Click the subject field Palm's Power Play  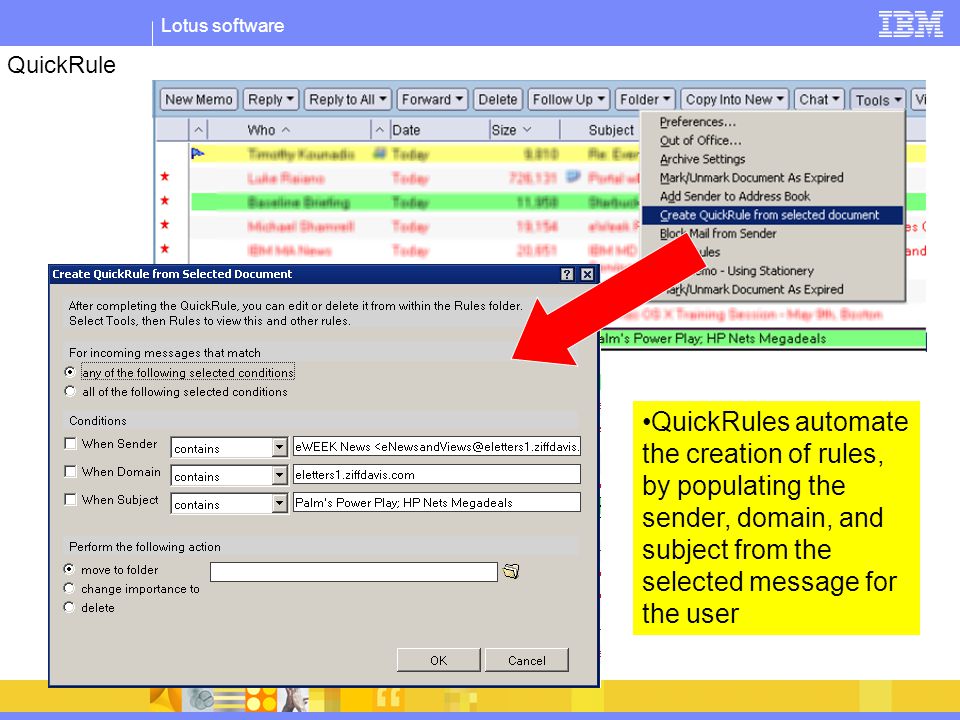coord(437,503)
